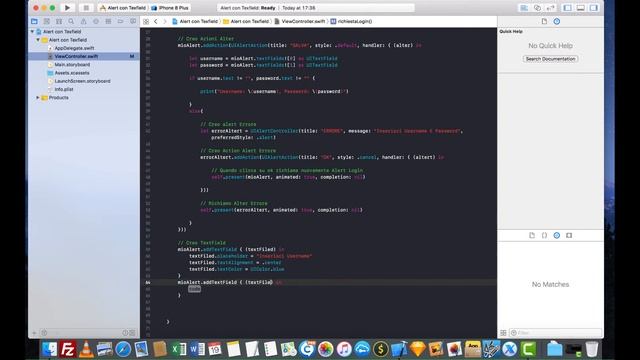640x360 pixels.
Task: Select AppDelegate.swift in navigator
Action: 74,48
